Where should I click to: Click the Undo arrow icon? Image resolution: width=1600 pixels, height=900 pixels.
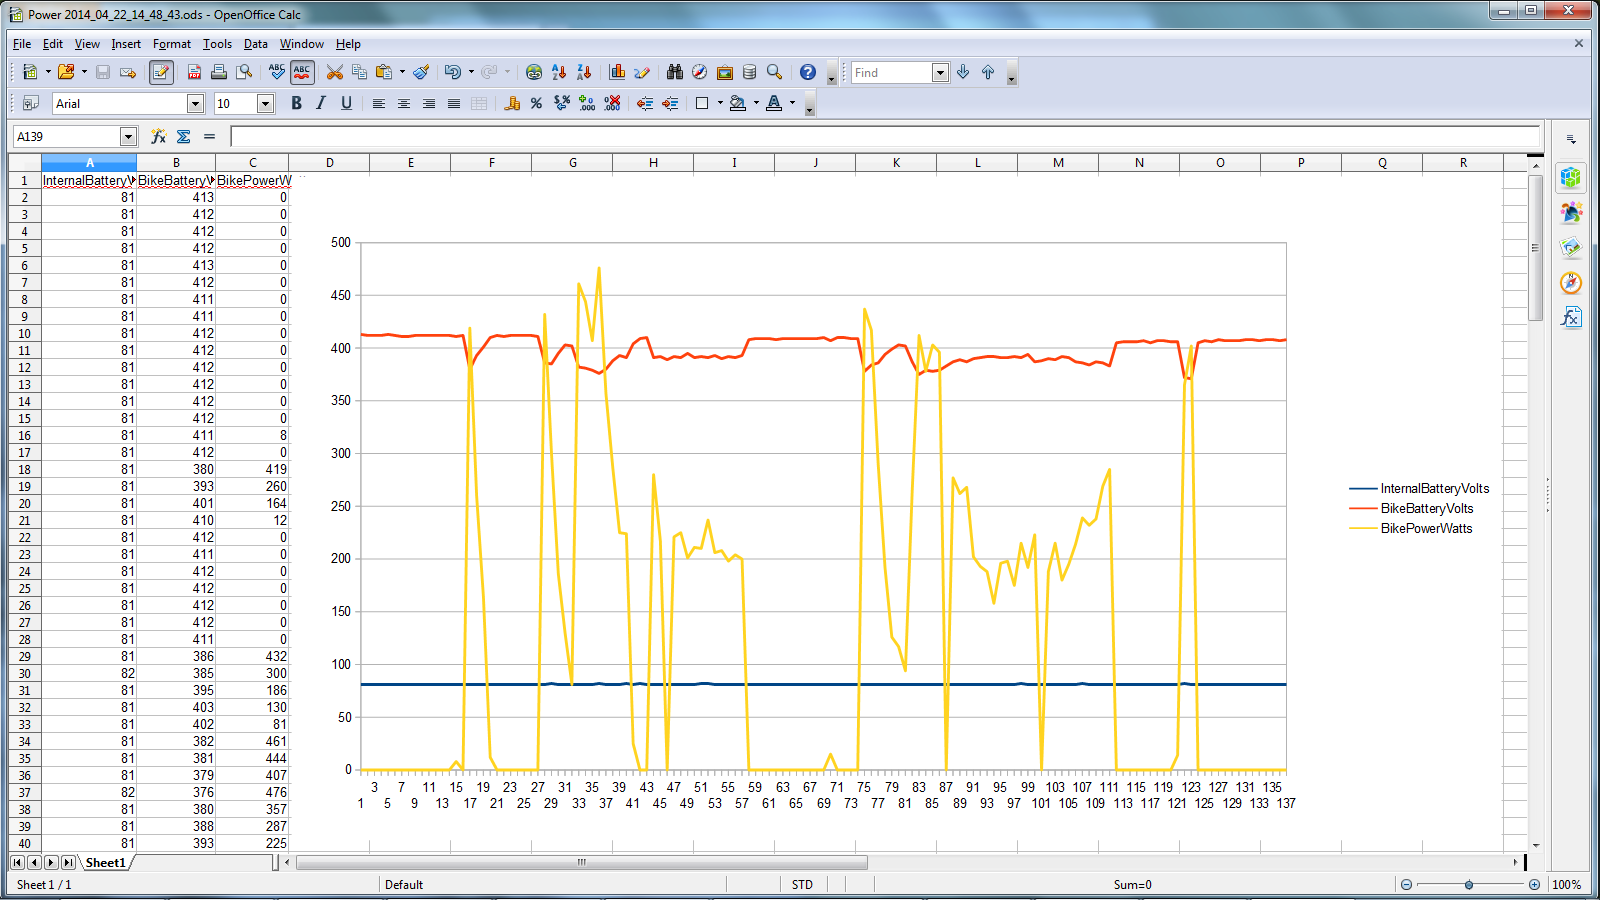click(453, 72)
